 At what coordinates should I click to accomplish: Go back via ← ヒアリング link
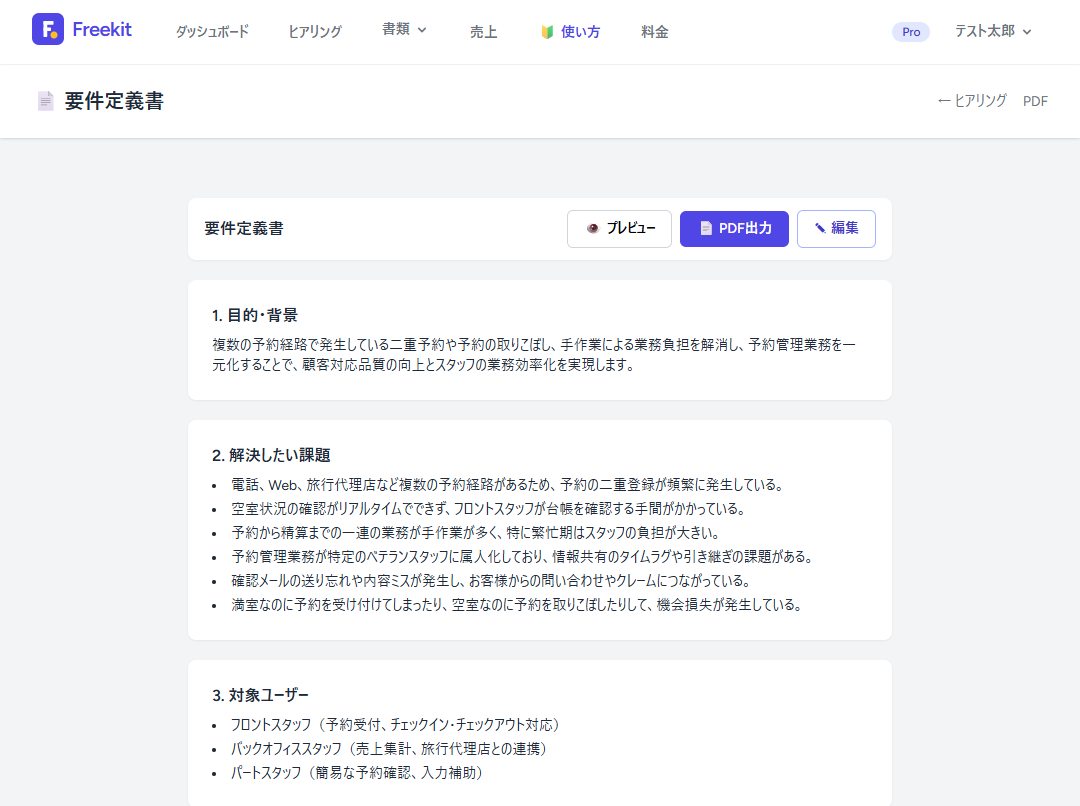[972, 101]
